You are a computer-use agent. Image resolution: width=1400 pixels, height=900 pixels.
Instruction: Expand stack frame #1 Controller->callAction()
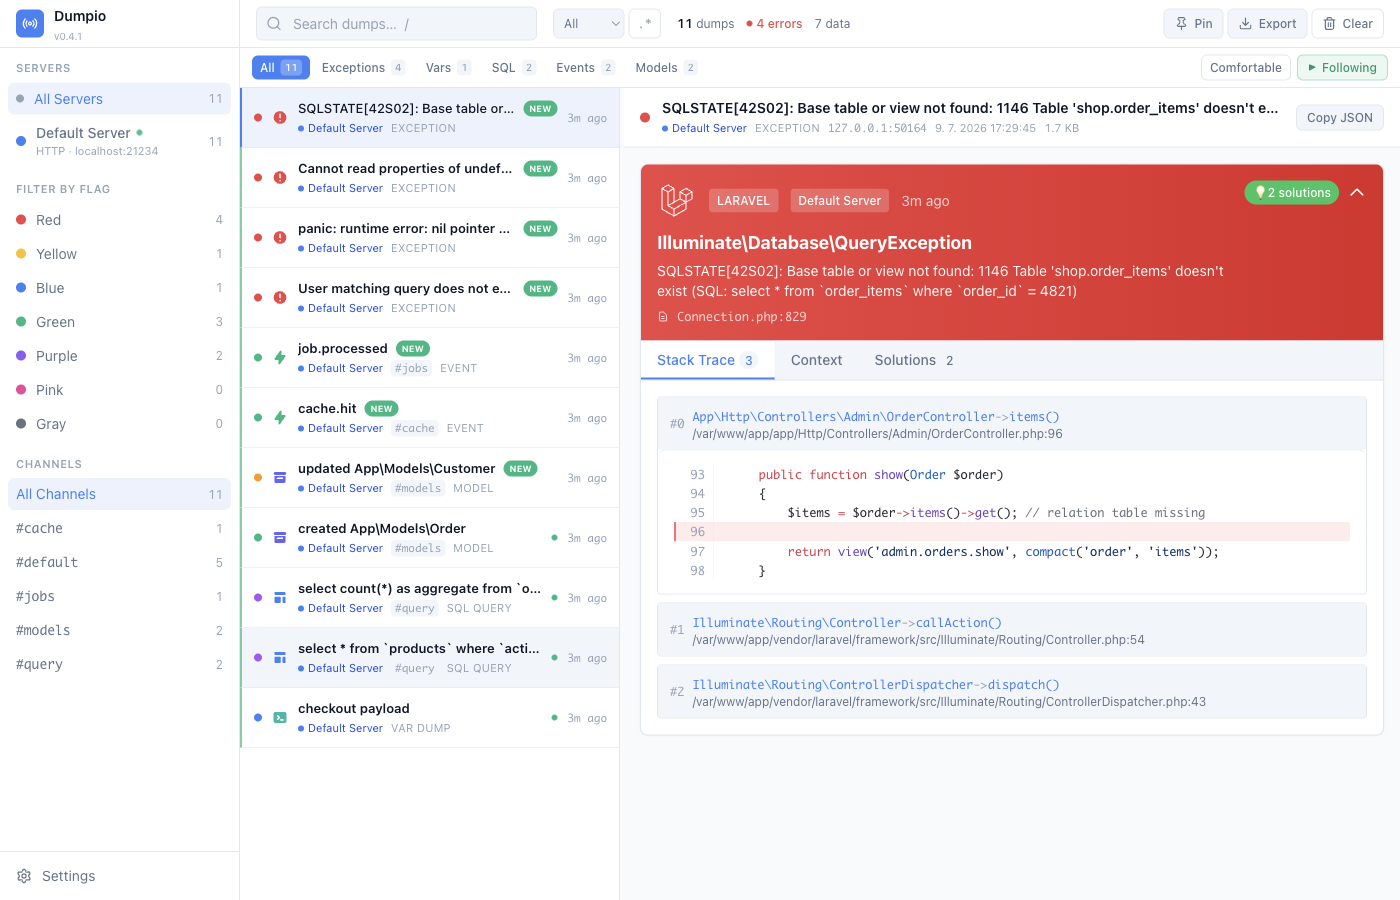tap(1012, 630)
